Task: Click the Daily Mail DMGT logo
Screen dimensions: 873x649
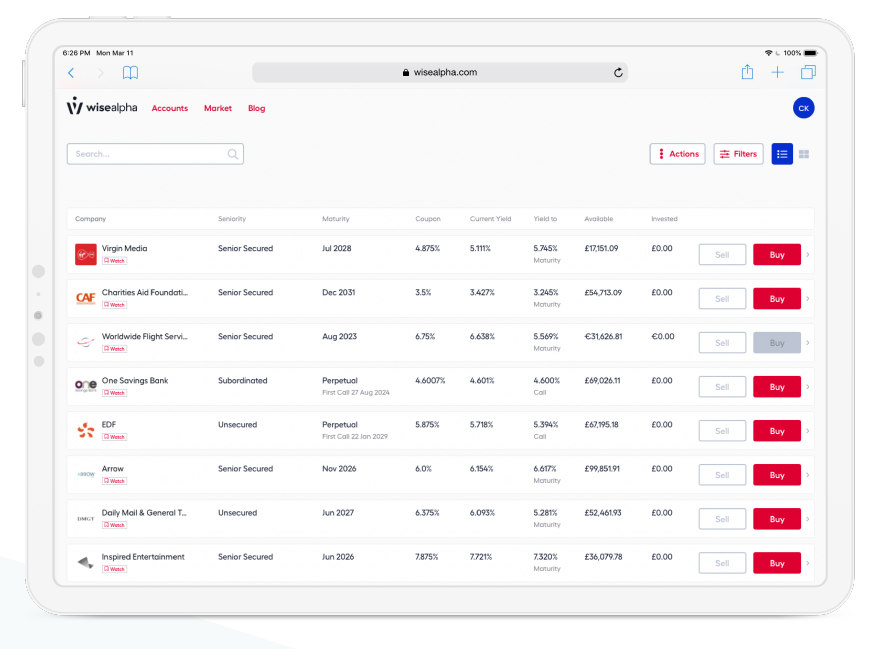Action: click(x=86, y=519)
